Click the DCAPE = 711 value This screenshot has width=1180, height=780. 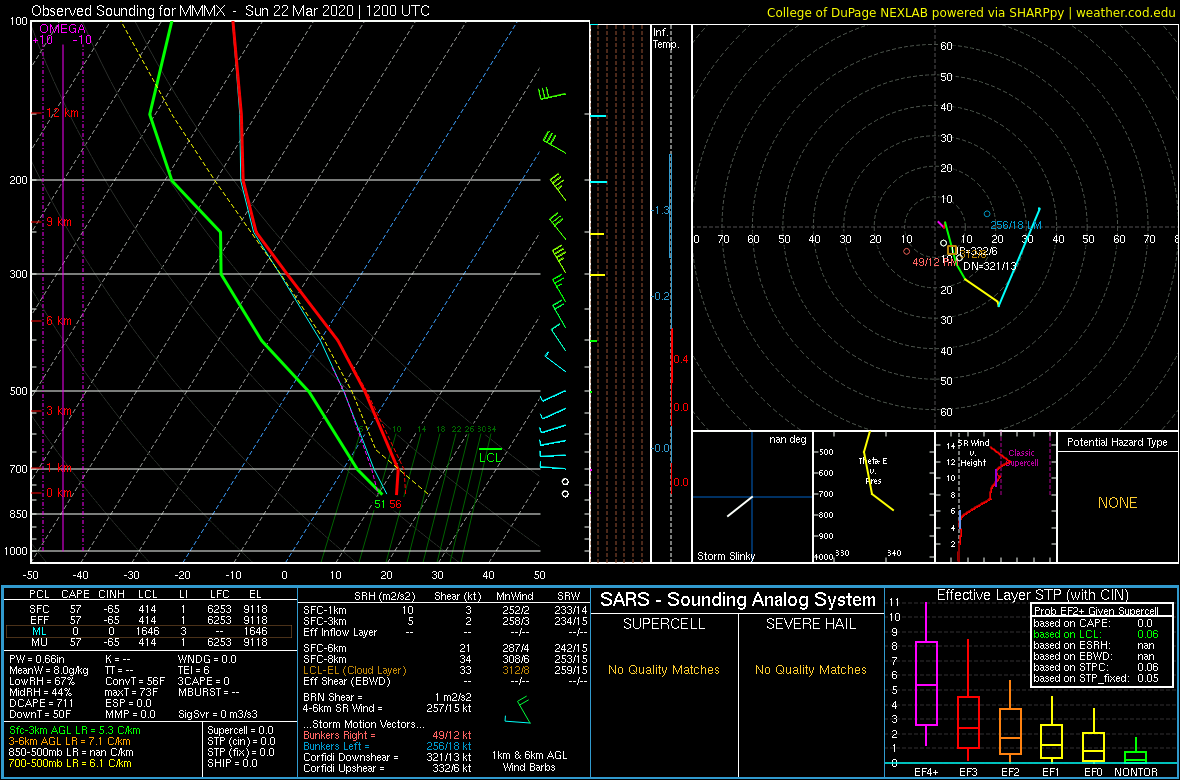[x=39, y=703]
